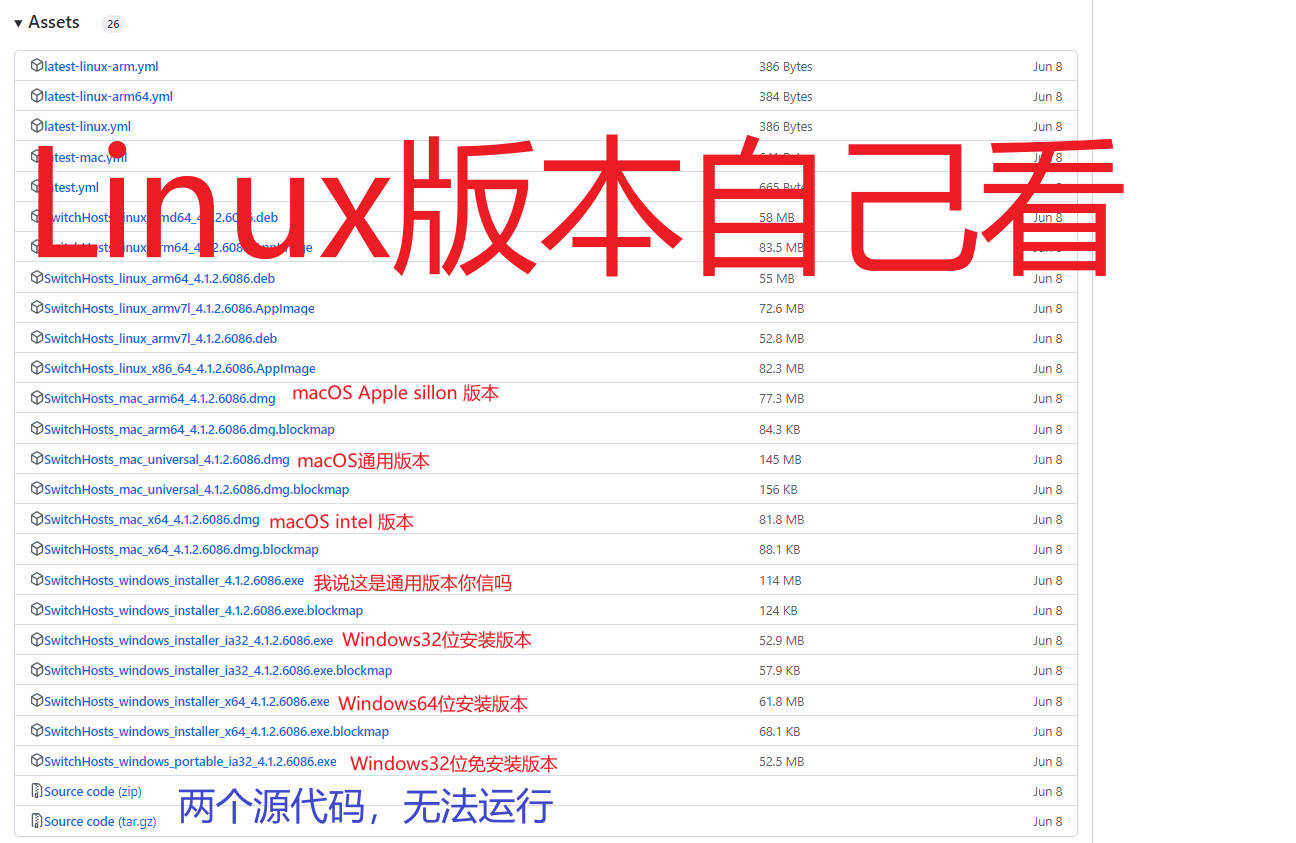Download SwitchHosts_windows_portable_ia32 exe
The height and width of the screenshot is (843, 1296).
click(x=190, y=762)
